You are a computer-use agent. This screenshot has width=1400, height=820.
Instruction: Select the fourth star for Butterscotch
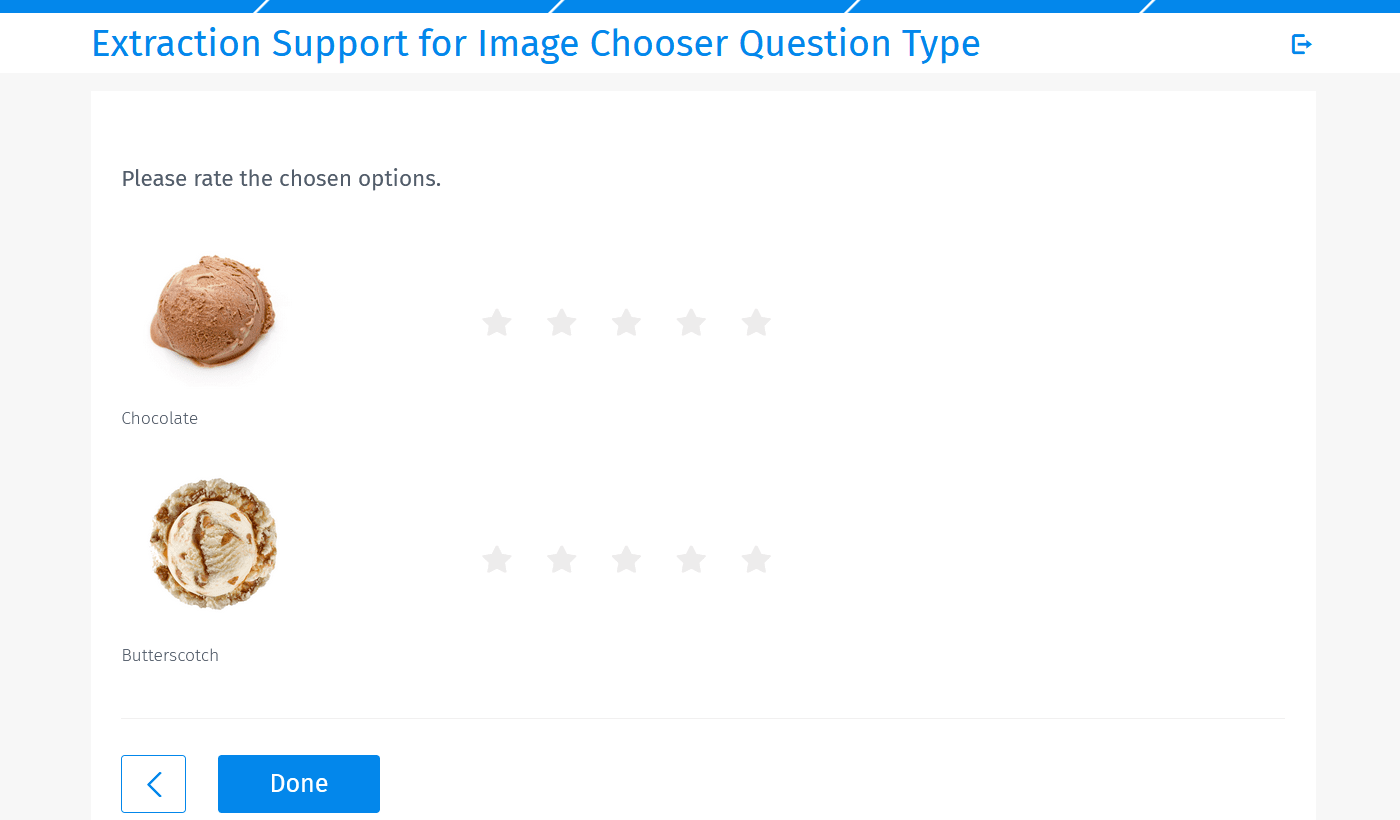point(691,559)
